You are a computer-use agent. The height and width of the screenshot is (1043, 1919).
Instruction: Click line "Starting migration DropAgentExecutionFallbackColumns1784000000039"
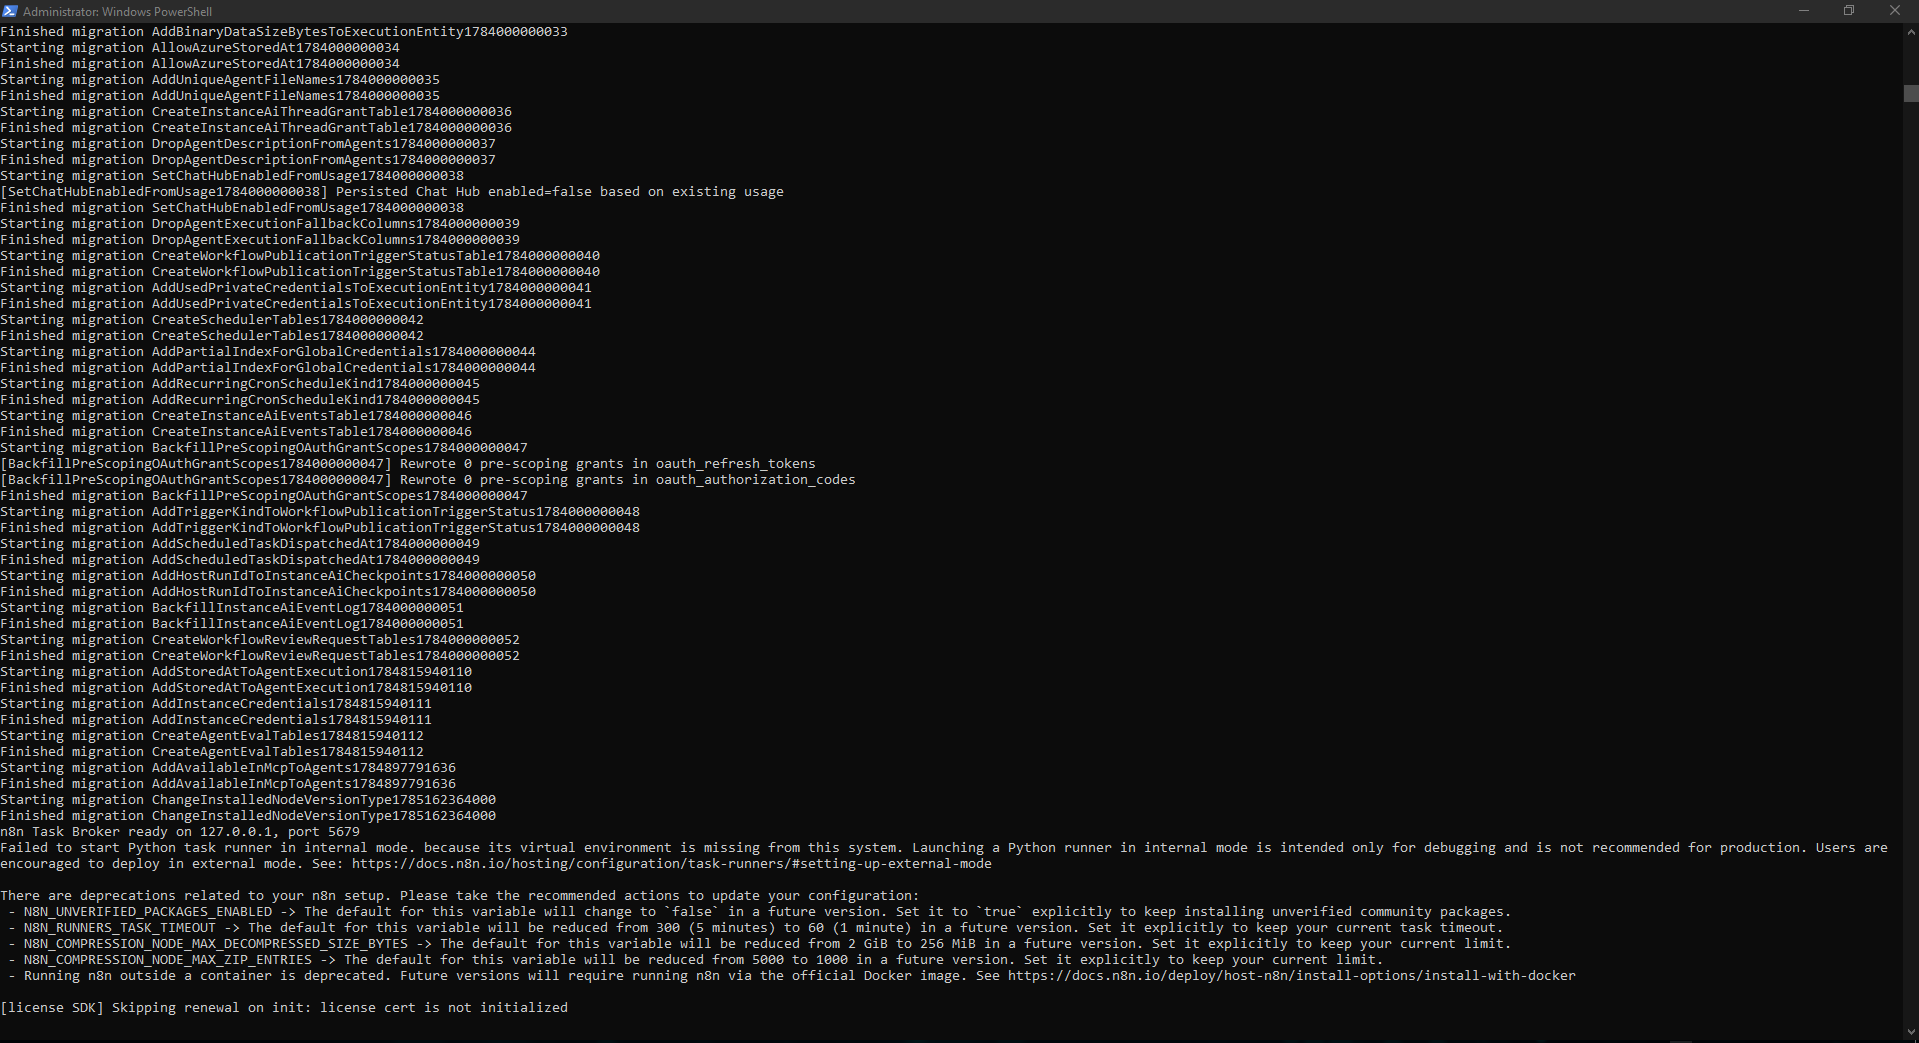point(260,224)
